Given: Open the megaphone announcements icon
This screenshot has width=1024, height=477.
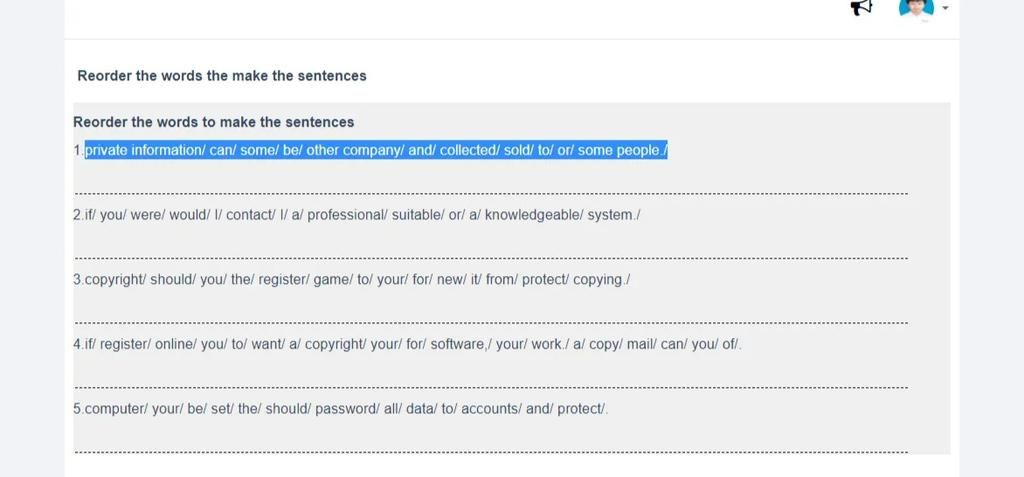Looking at the screenshot, I should (x=861, y=7).
